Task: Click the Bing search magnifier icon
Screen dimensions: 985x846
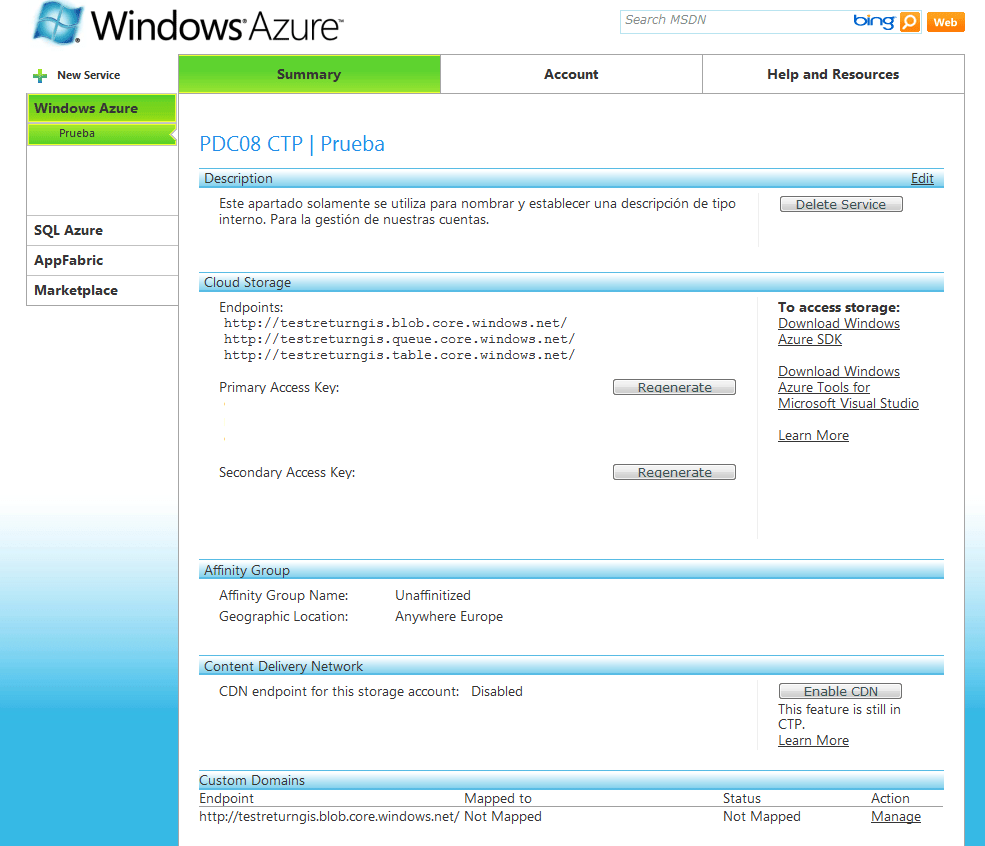Action: pyautogui.click(x=910, y=22)
